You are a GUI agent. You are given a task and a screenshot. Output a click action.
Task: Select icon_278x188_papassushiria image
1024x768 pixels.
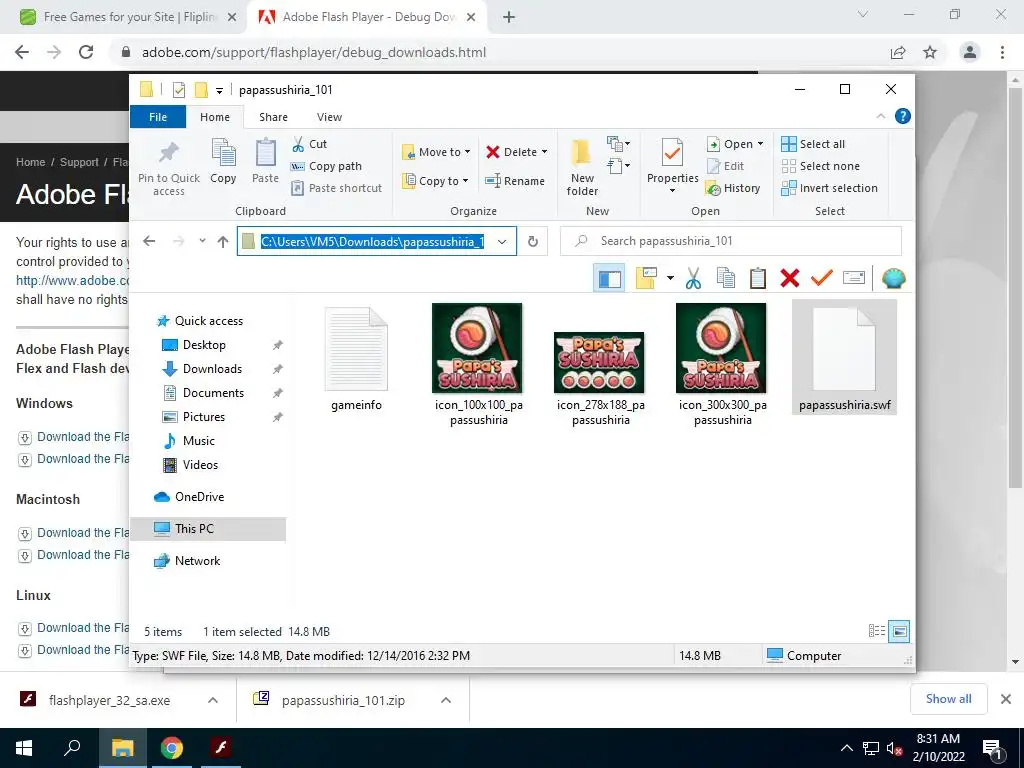600,379
